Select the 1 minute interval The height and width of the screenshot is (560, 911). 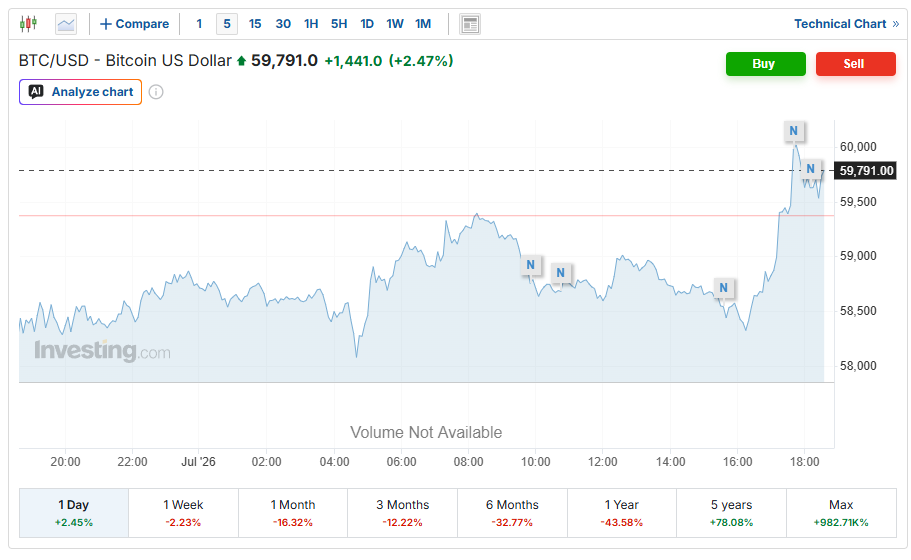(199, 24)
